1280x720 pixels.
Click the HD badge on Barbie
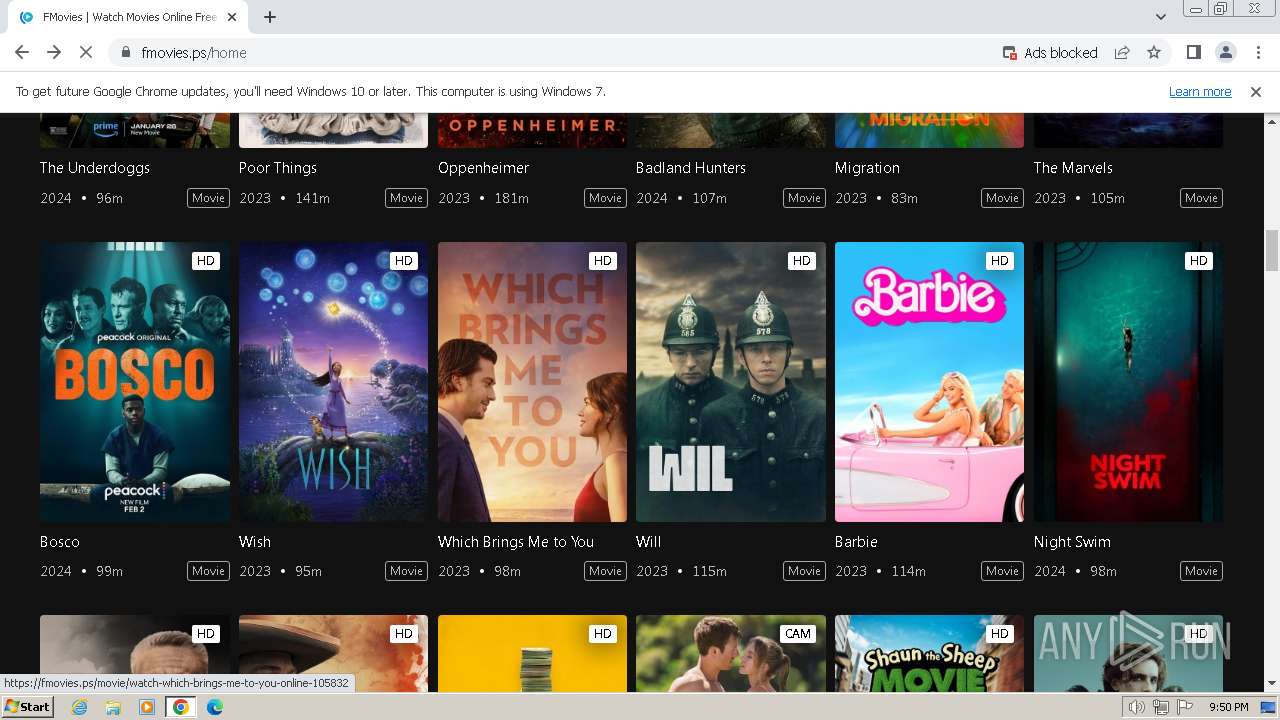click(x=1000, y=261)
